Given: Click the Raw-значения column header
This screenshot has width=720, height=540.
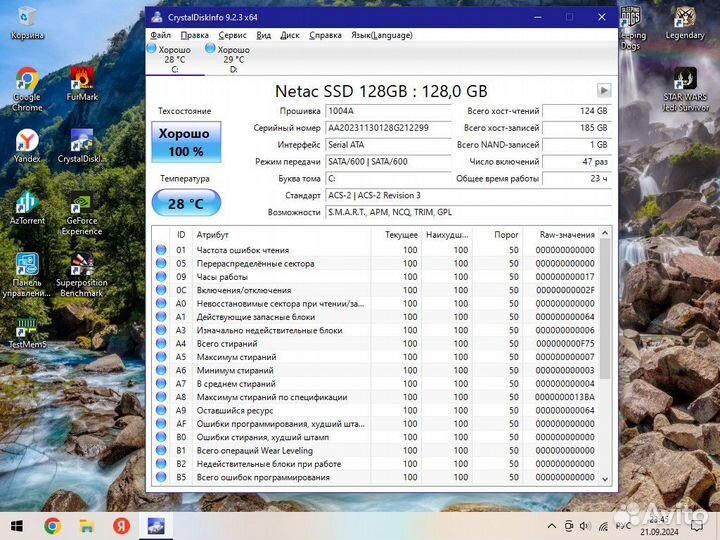Looking at the screenshot, I should click(x=561, y=235).
